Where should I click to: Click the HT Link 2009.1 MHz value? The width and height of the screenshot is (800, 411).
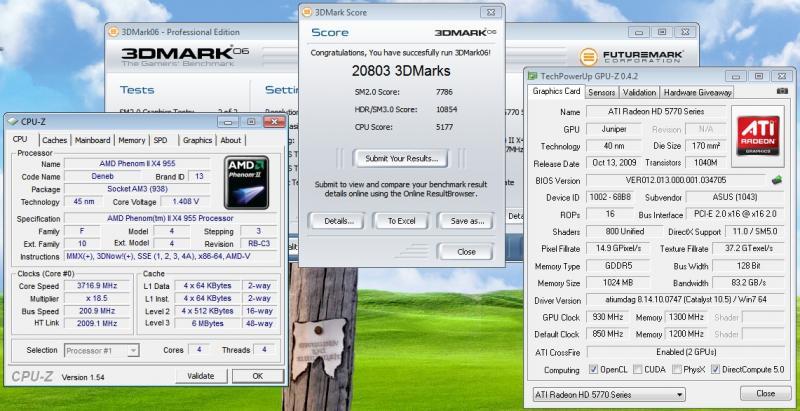click(97, 323)
